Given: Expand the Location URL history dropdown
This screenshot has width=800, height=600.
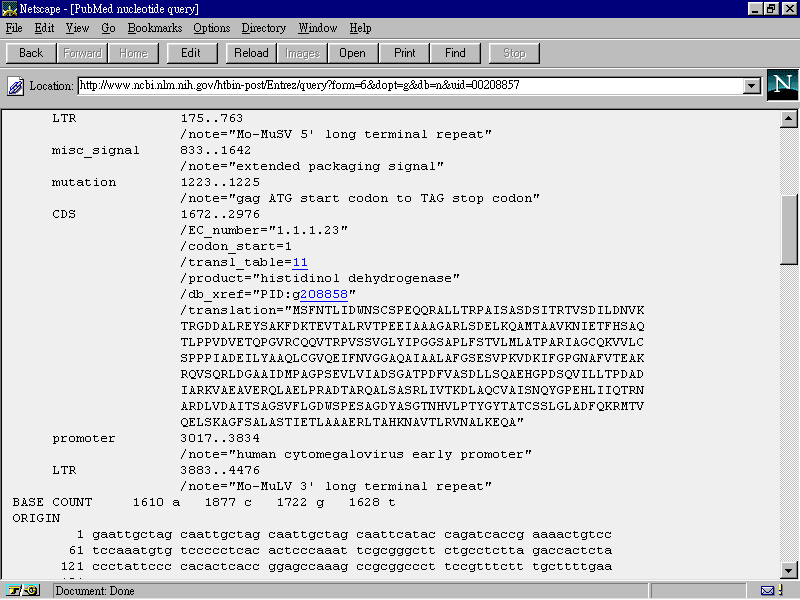Looking at the screenshot, I should point(752,86).
